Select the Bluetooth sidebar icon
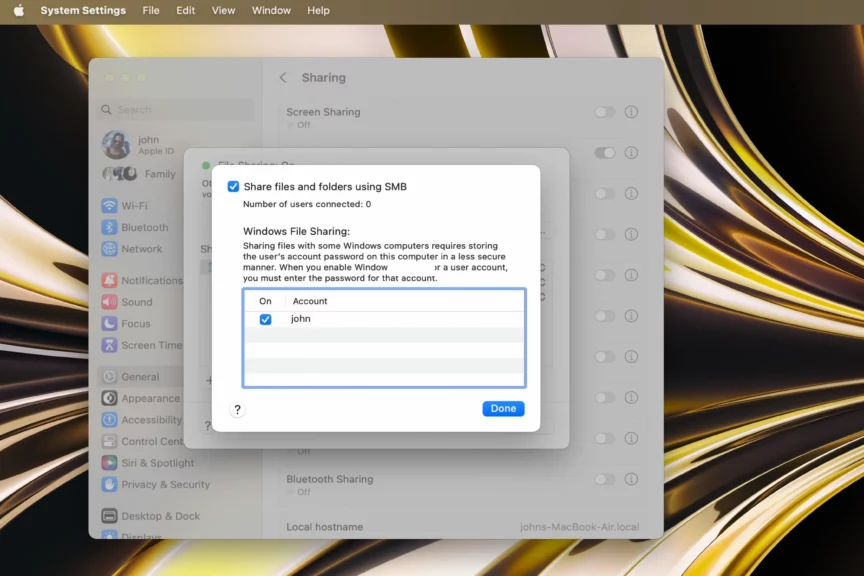 tap(109, 228)
